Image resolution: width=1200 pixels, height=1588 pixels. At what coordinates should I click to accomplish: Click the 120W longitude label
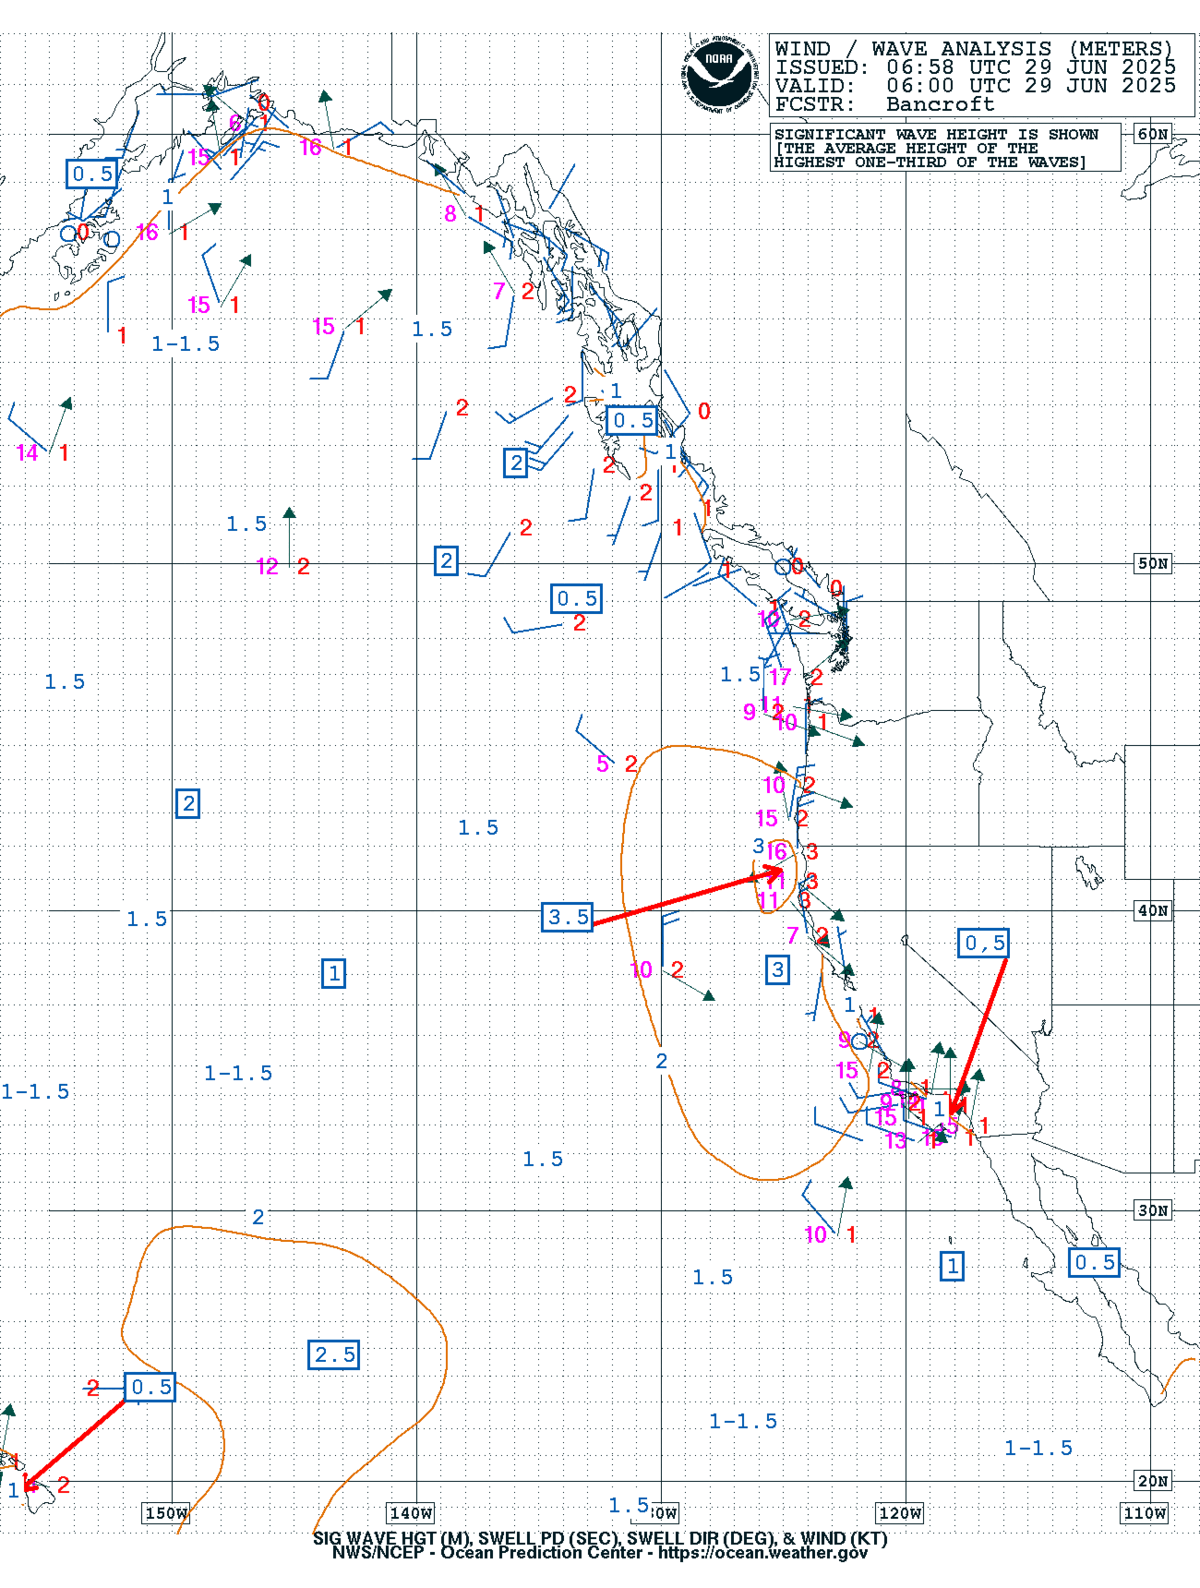[900, 1513]
